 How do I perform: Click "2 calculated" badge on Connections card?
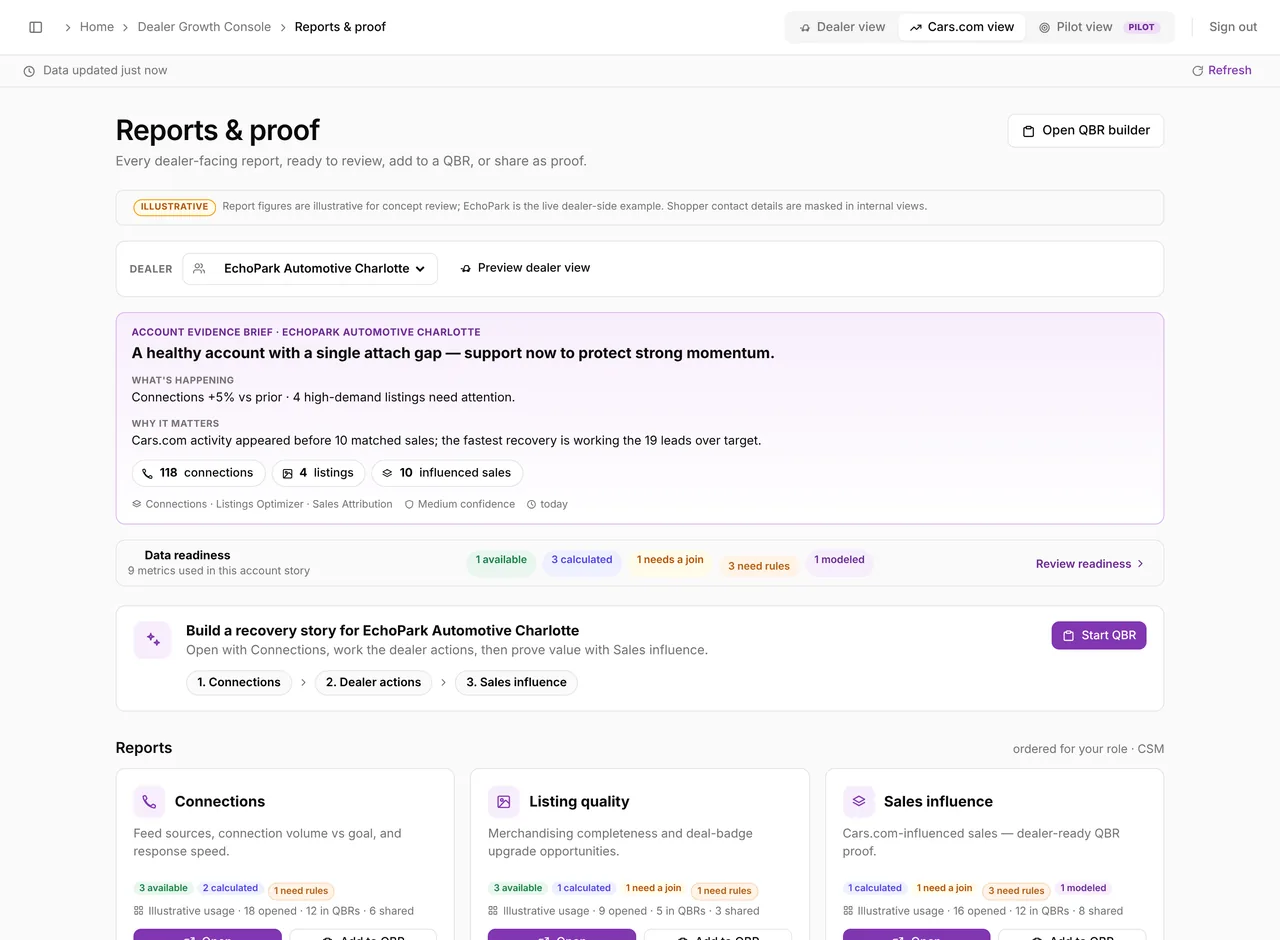(x=230, y=888)
